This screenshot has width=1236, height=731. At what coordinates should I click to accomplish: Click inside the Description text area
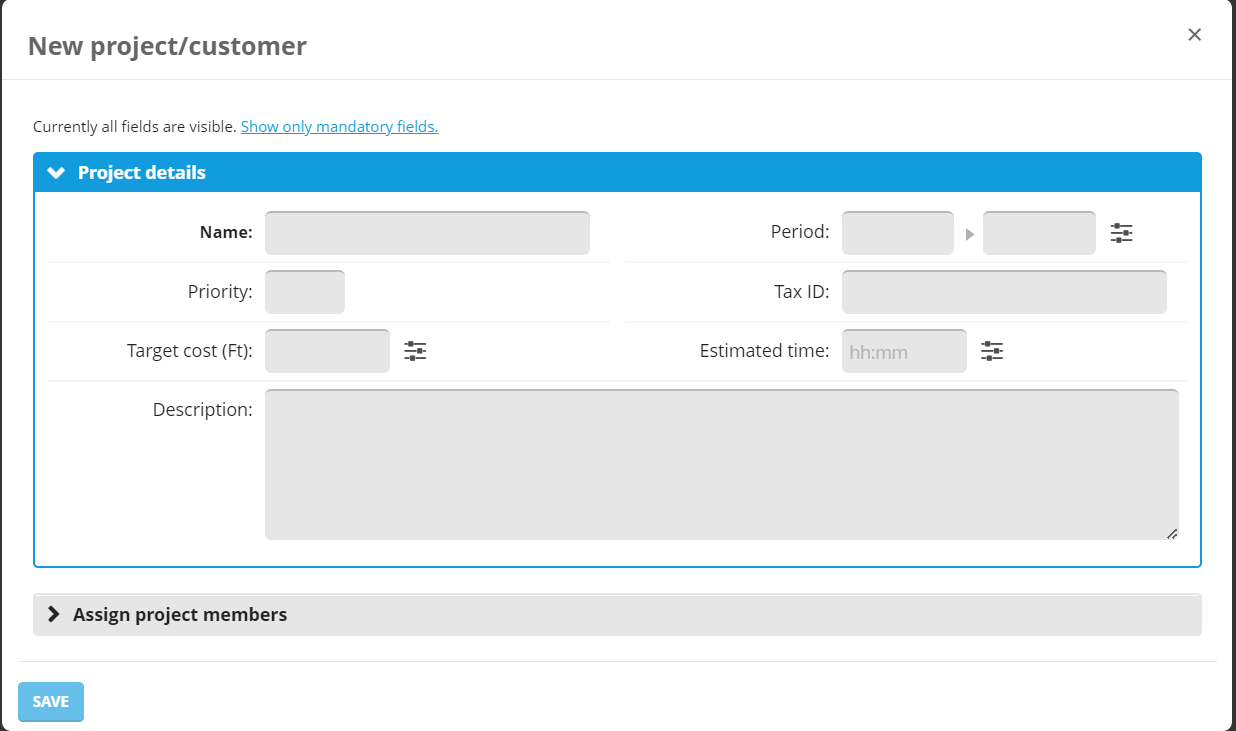coord(721,464)
